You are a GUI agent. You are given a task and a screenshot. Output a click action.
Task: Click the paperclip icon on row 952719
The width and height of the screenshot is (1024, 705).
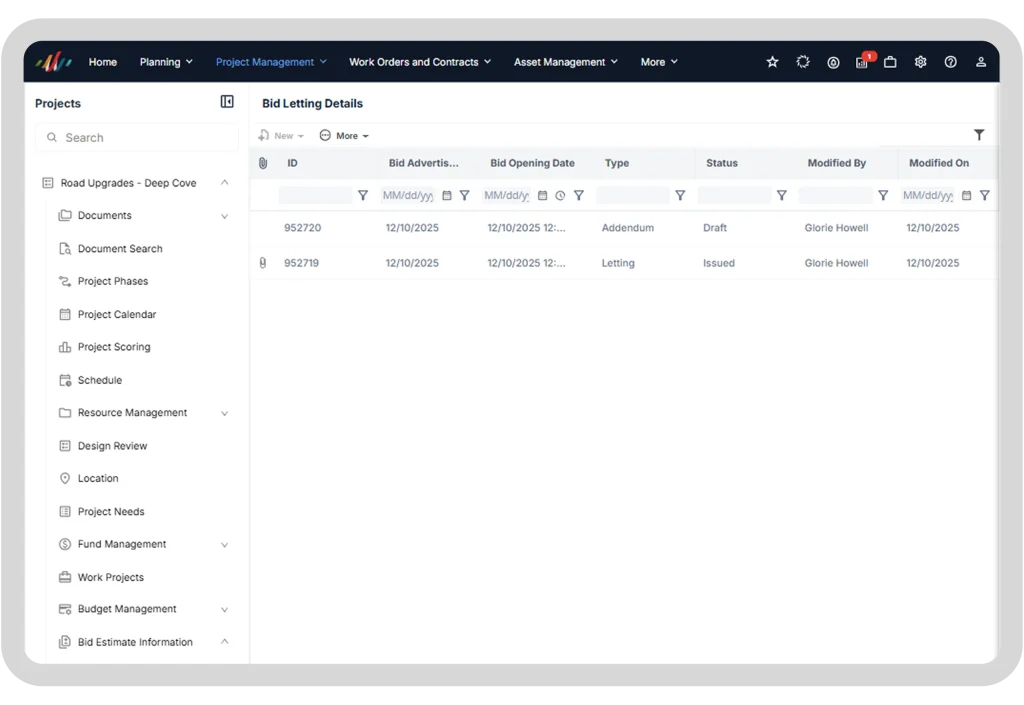click(x=263, y=263)
